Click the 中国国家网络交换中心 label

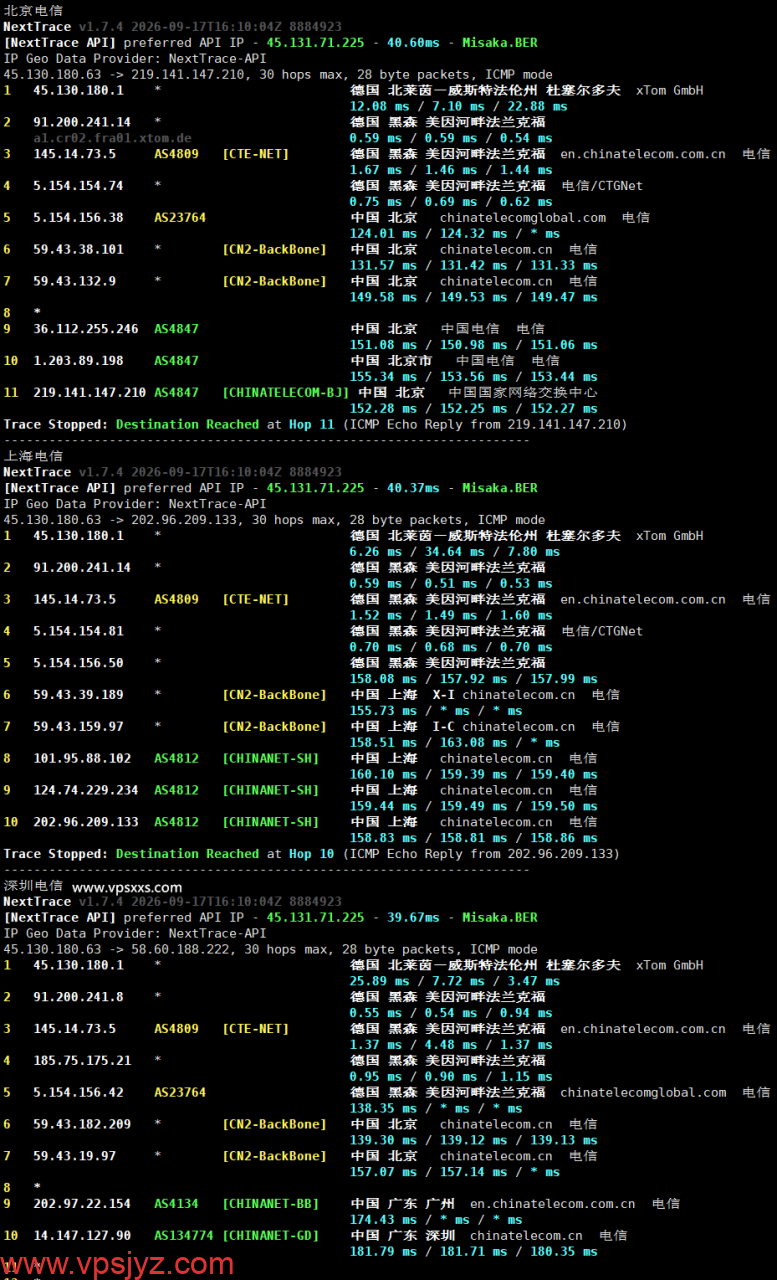click(x=523, y=393)
